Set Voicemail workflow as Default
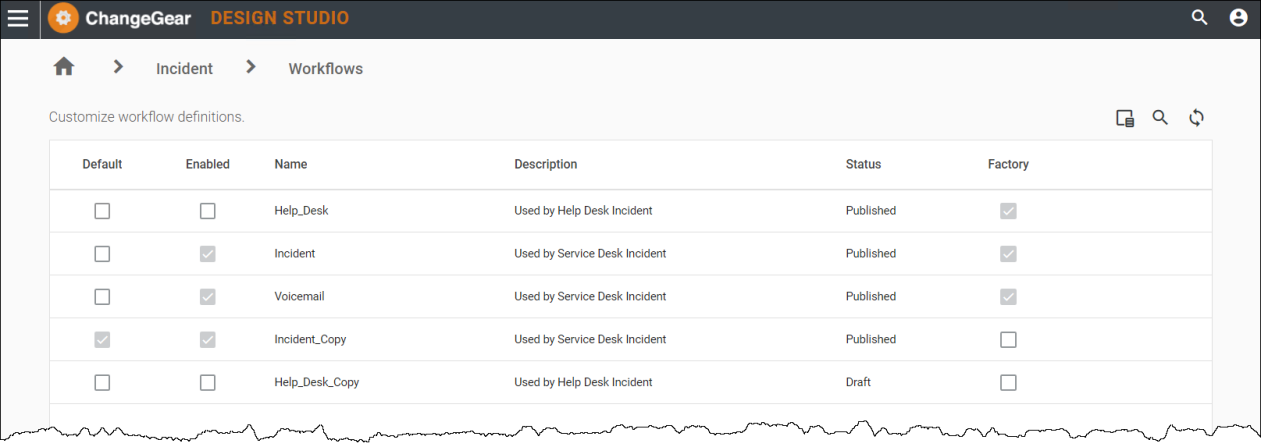 pos(102,297)
